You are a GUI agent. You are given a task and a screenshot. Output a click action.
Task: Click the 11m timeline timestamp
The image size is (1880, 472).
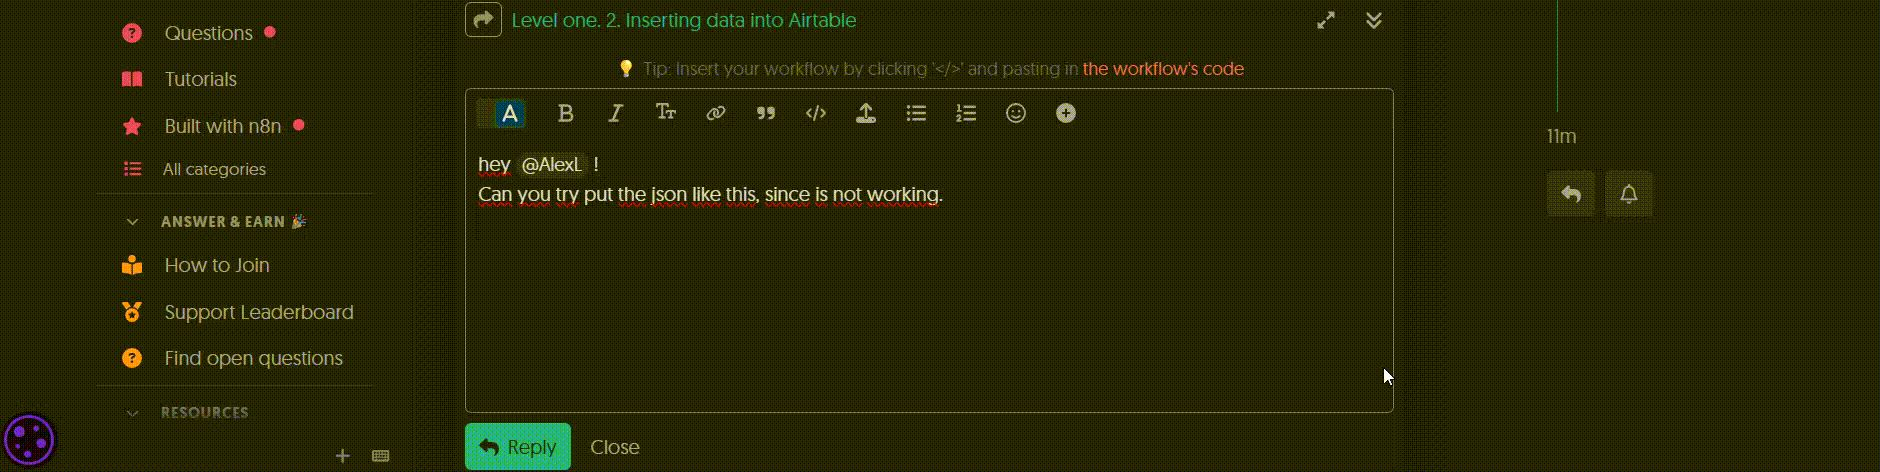coord(1561,137)
